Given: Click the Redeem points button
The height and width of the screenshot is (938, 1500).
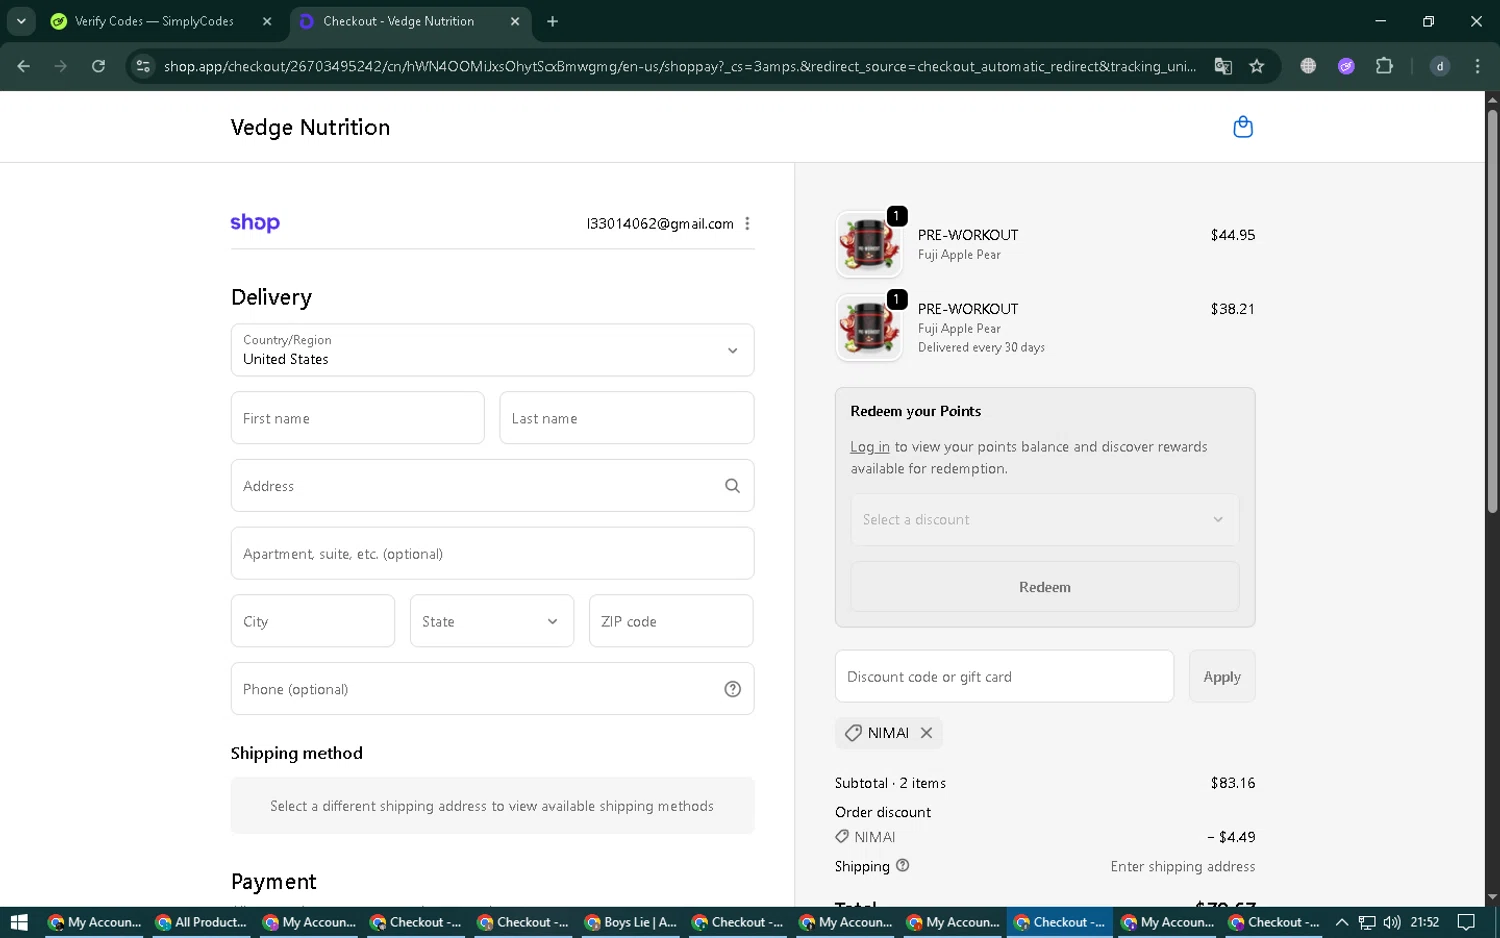Looking at the screenshot, I should coord(1044,587).
